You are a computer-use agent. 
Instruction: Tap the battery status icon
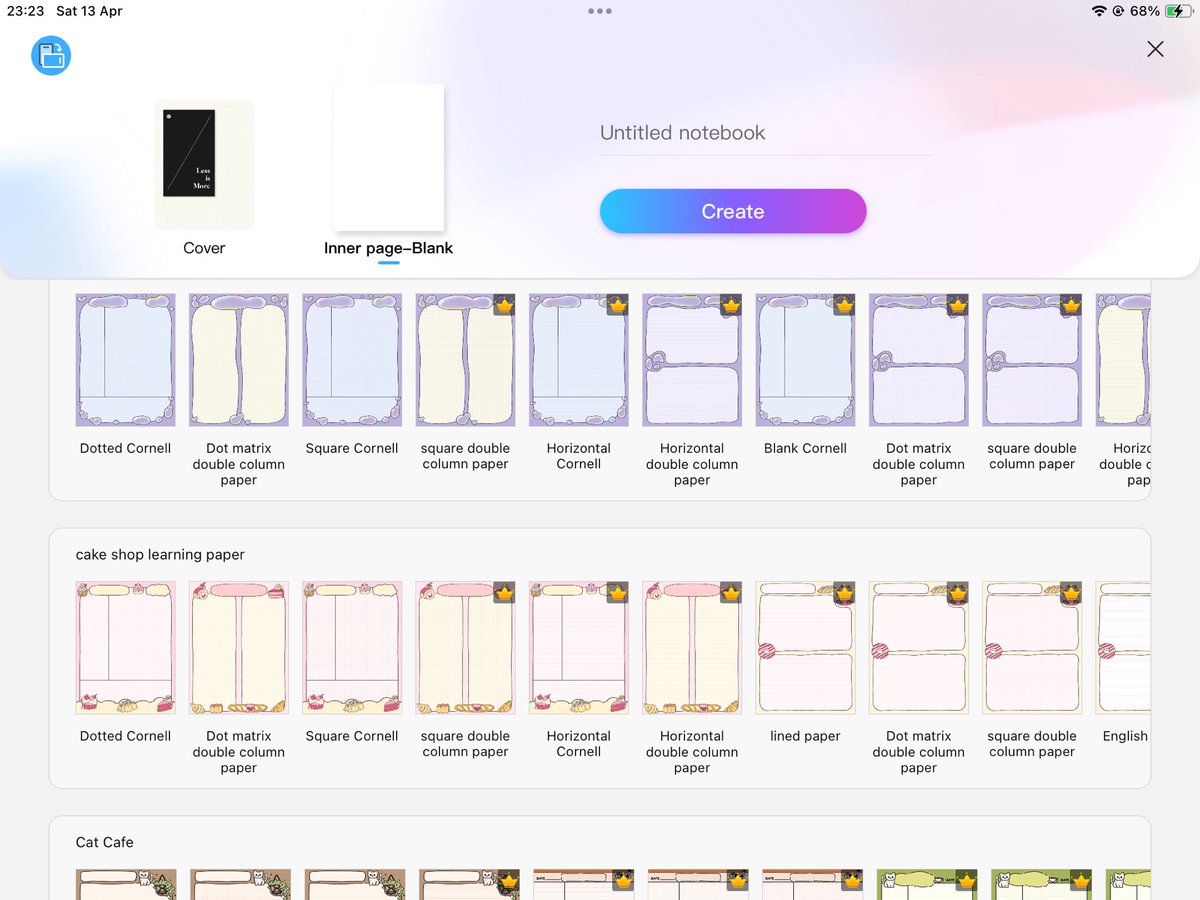click(1178, 11)
